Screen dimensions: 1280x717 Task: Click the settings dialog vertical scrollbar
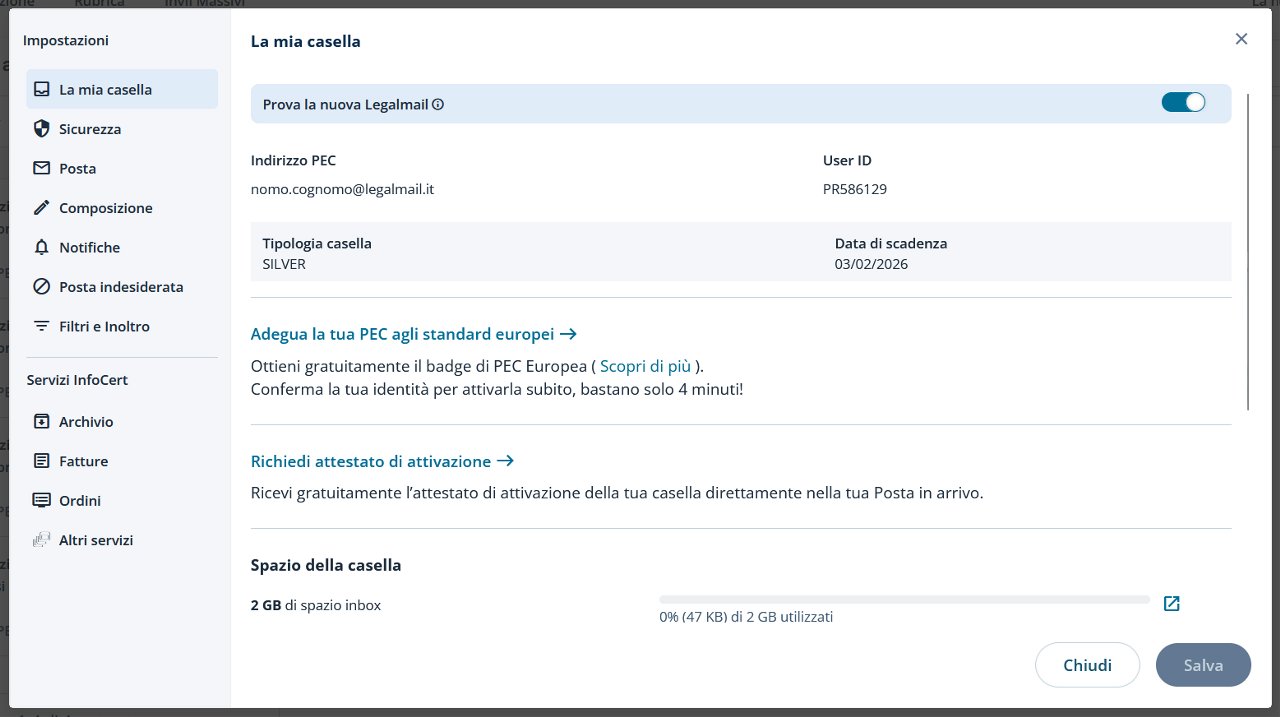(x=1248, y=250)
